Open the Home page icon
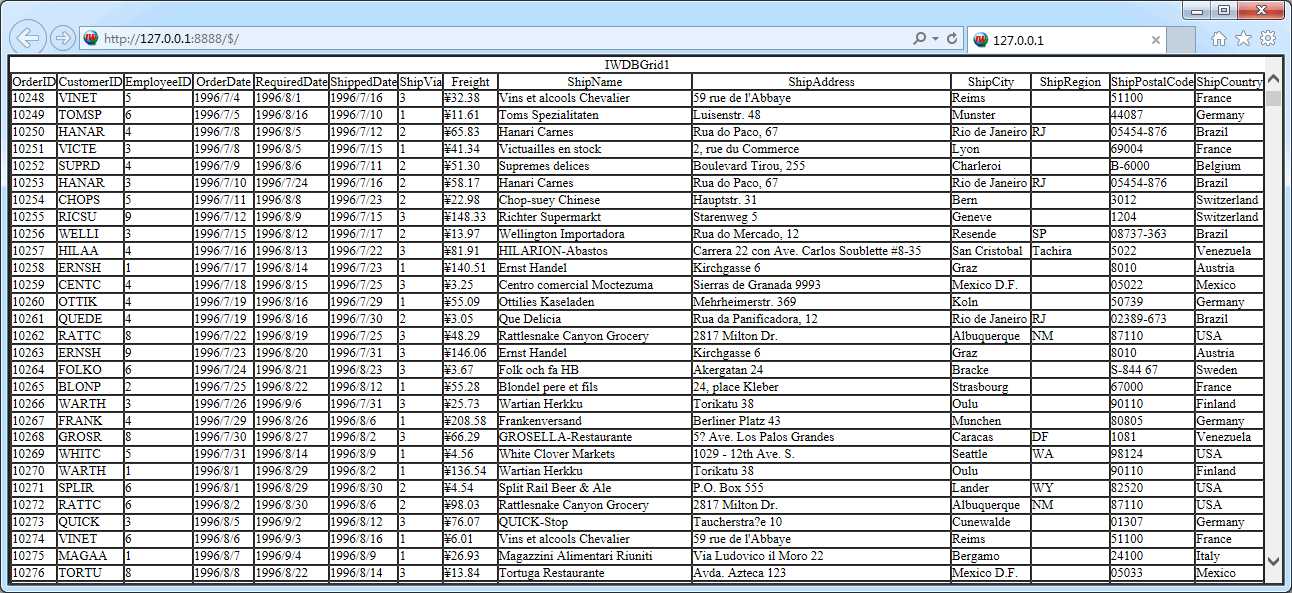The image size is (1292, 593). (x=1218, y=39)
